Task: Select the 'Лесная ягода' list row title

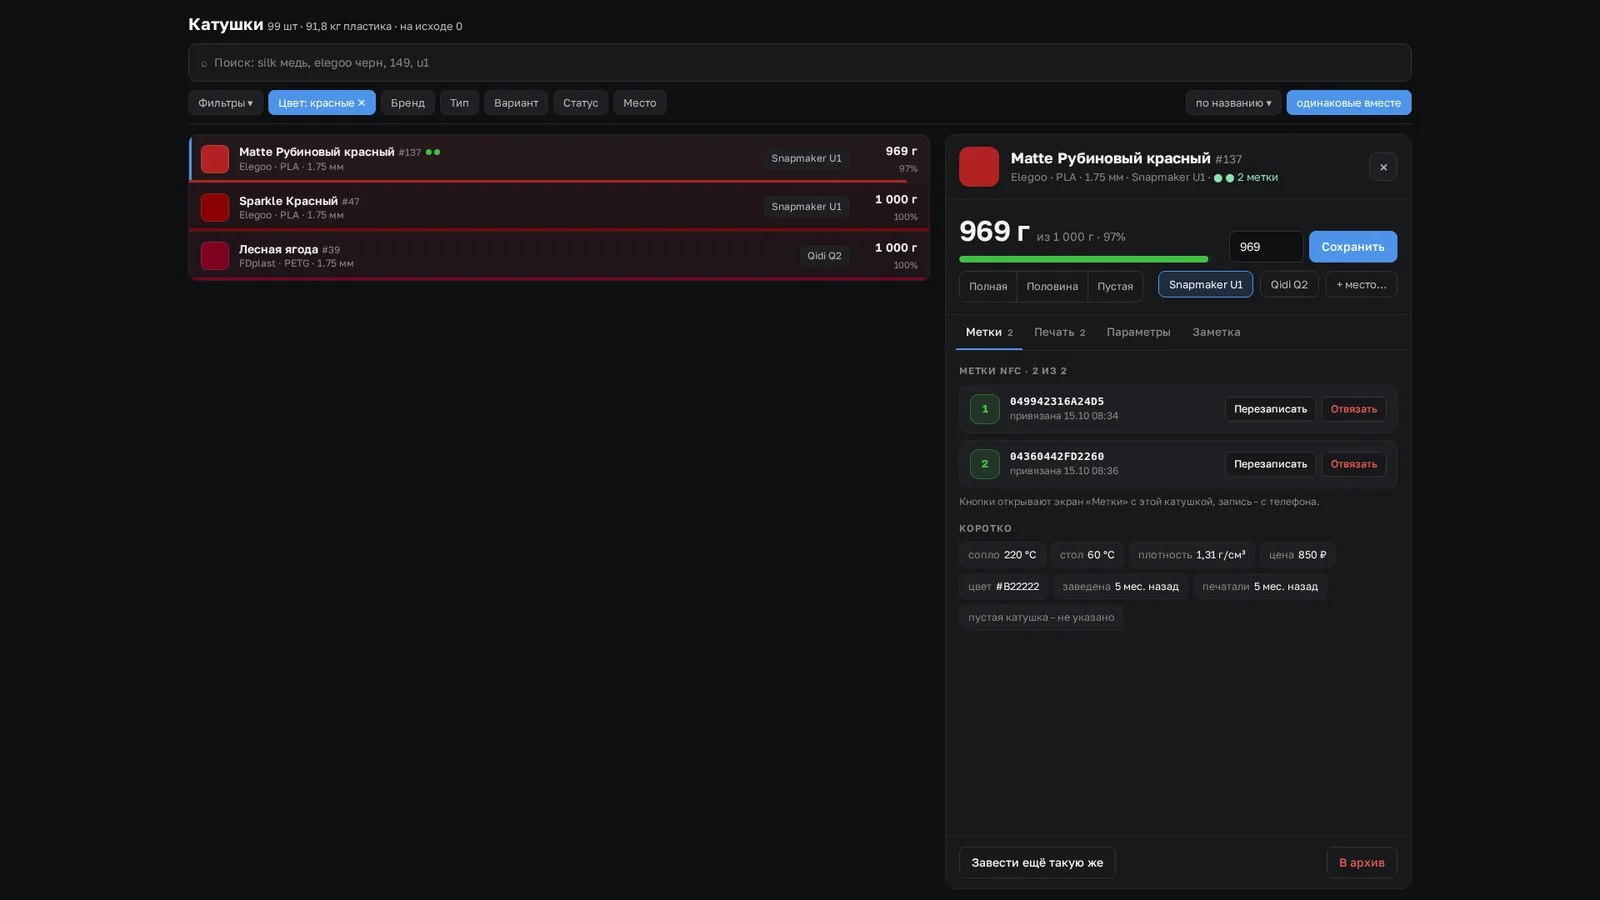Action: point(278,250)
